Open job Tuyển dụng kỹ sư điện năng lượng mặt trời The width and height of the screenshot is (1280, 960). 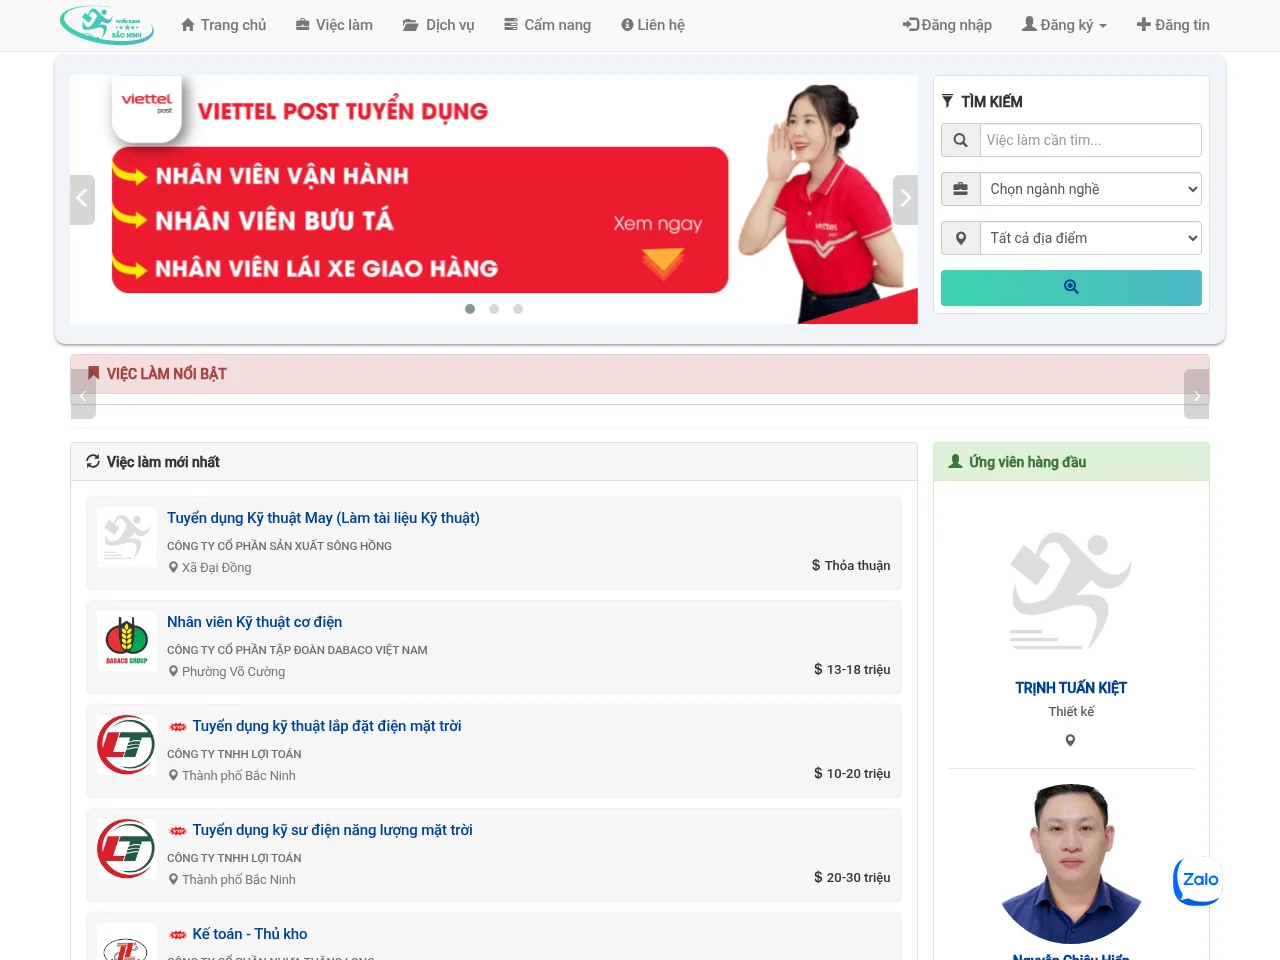tap(333, 830)
